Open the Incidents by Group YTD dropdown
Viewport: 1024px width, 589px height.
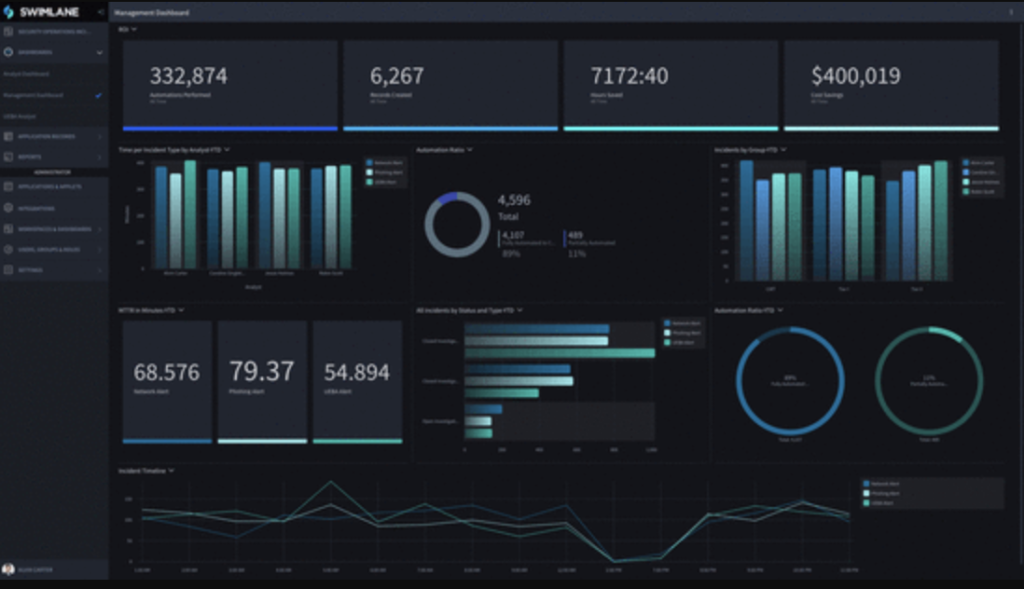pyautogui.click(x=783, y=150)
